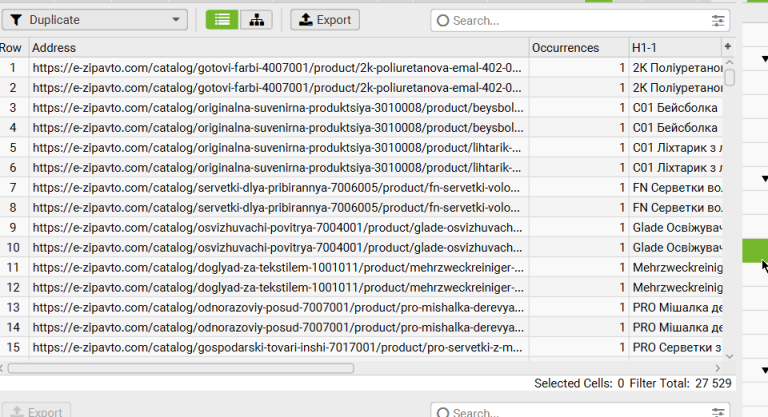Viewport: 768px width, 417px height.
Task: Click H1 cell 'Glade Освіжувач' in row 9
Action: (x=677, y=228)
